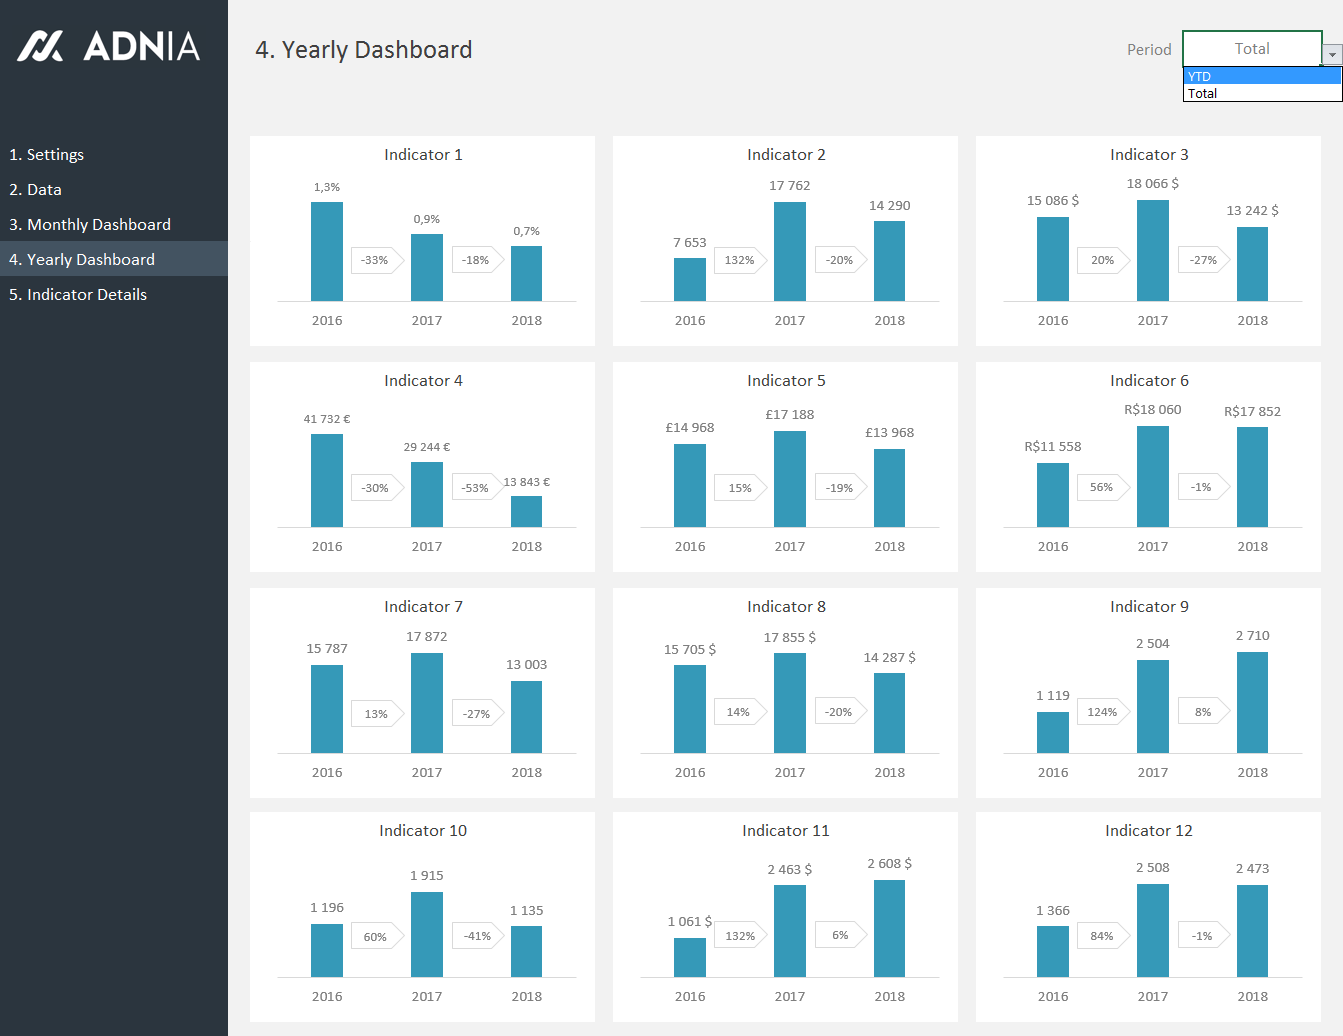
Task: Click the 132% arrow in Indicator 2
Action: (x=740, y=260)
